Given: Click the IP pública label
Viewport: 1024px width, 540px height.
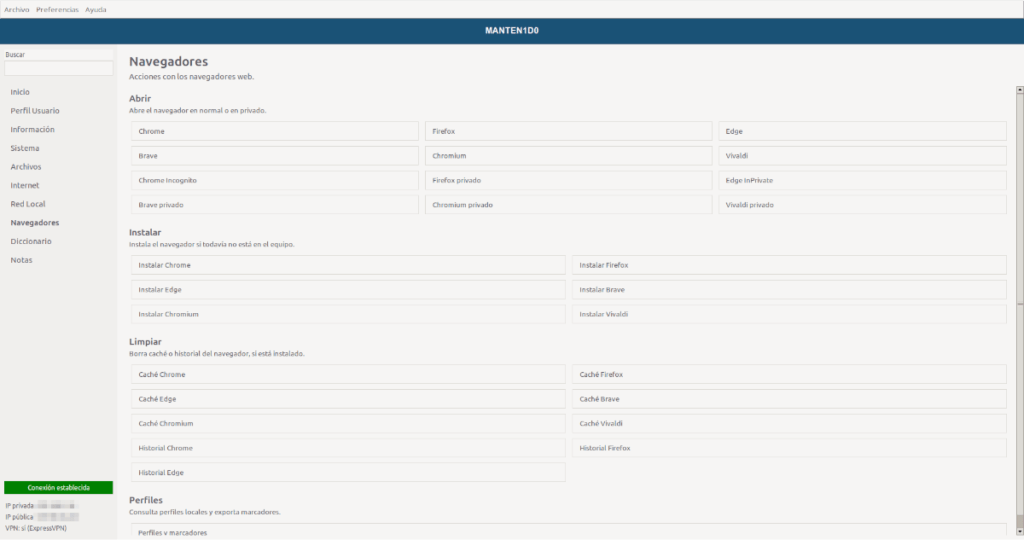Looking at the screenshot, I should click(x=20, y=517).
